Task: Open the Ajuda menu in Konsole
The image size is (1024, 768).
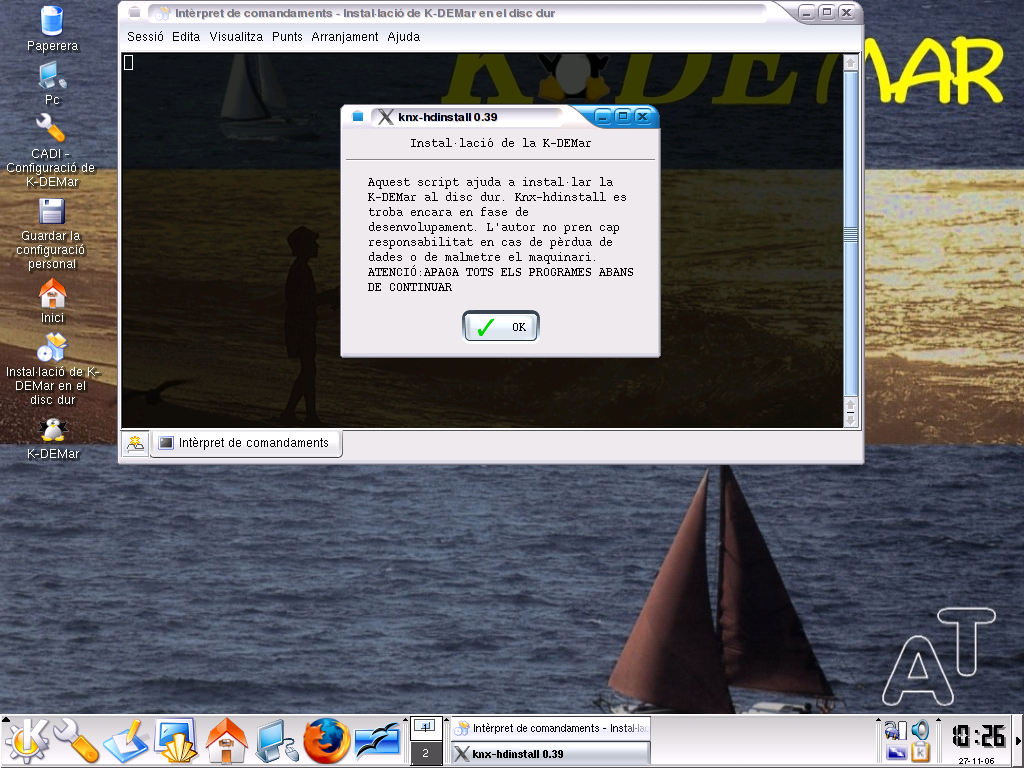Action: point(403,37)
